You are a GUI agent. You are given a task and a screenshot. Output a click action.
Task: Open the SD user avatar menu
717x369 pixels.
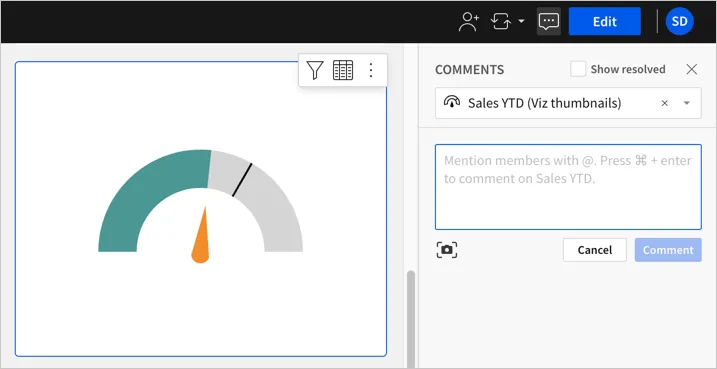coord(680,21)
